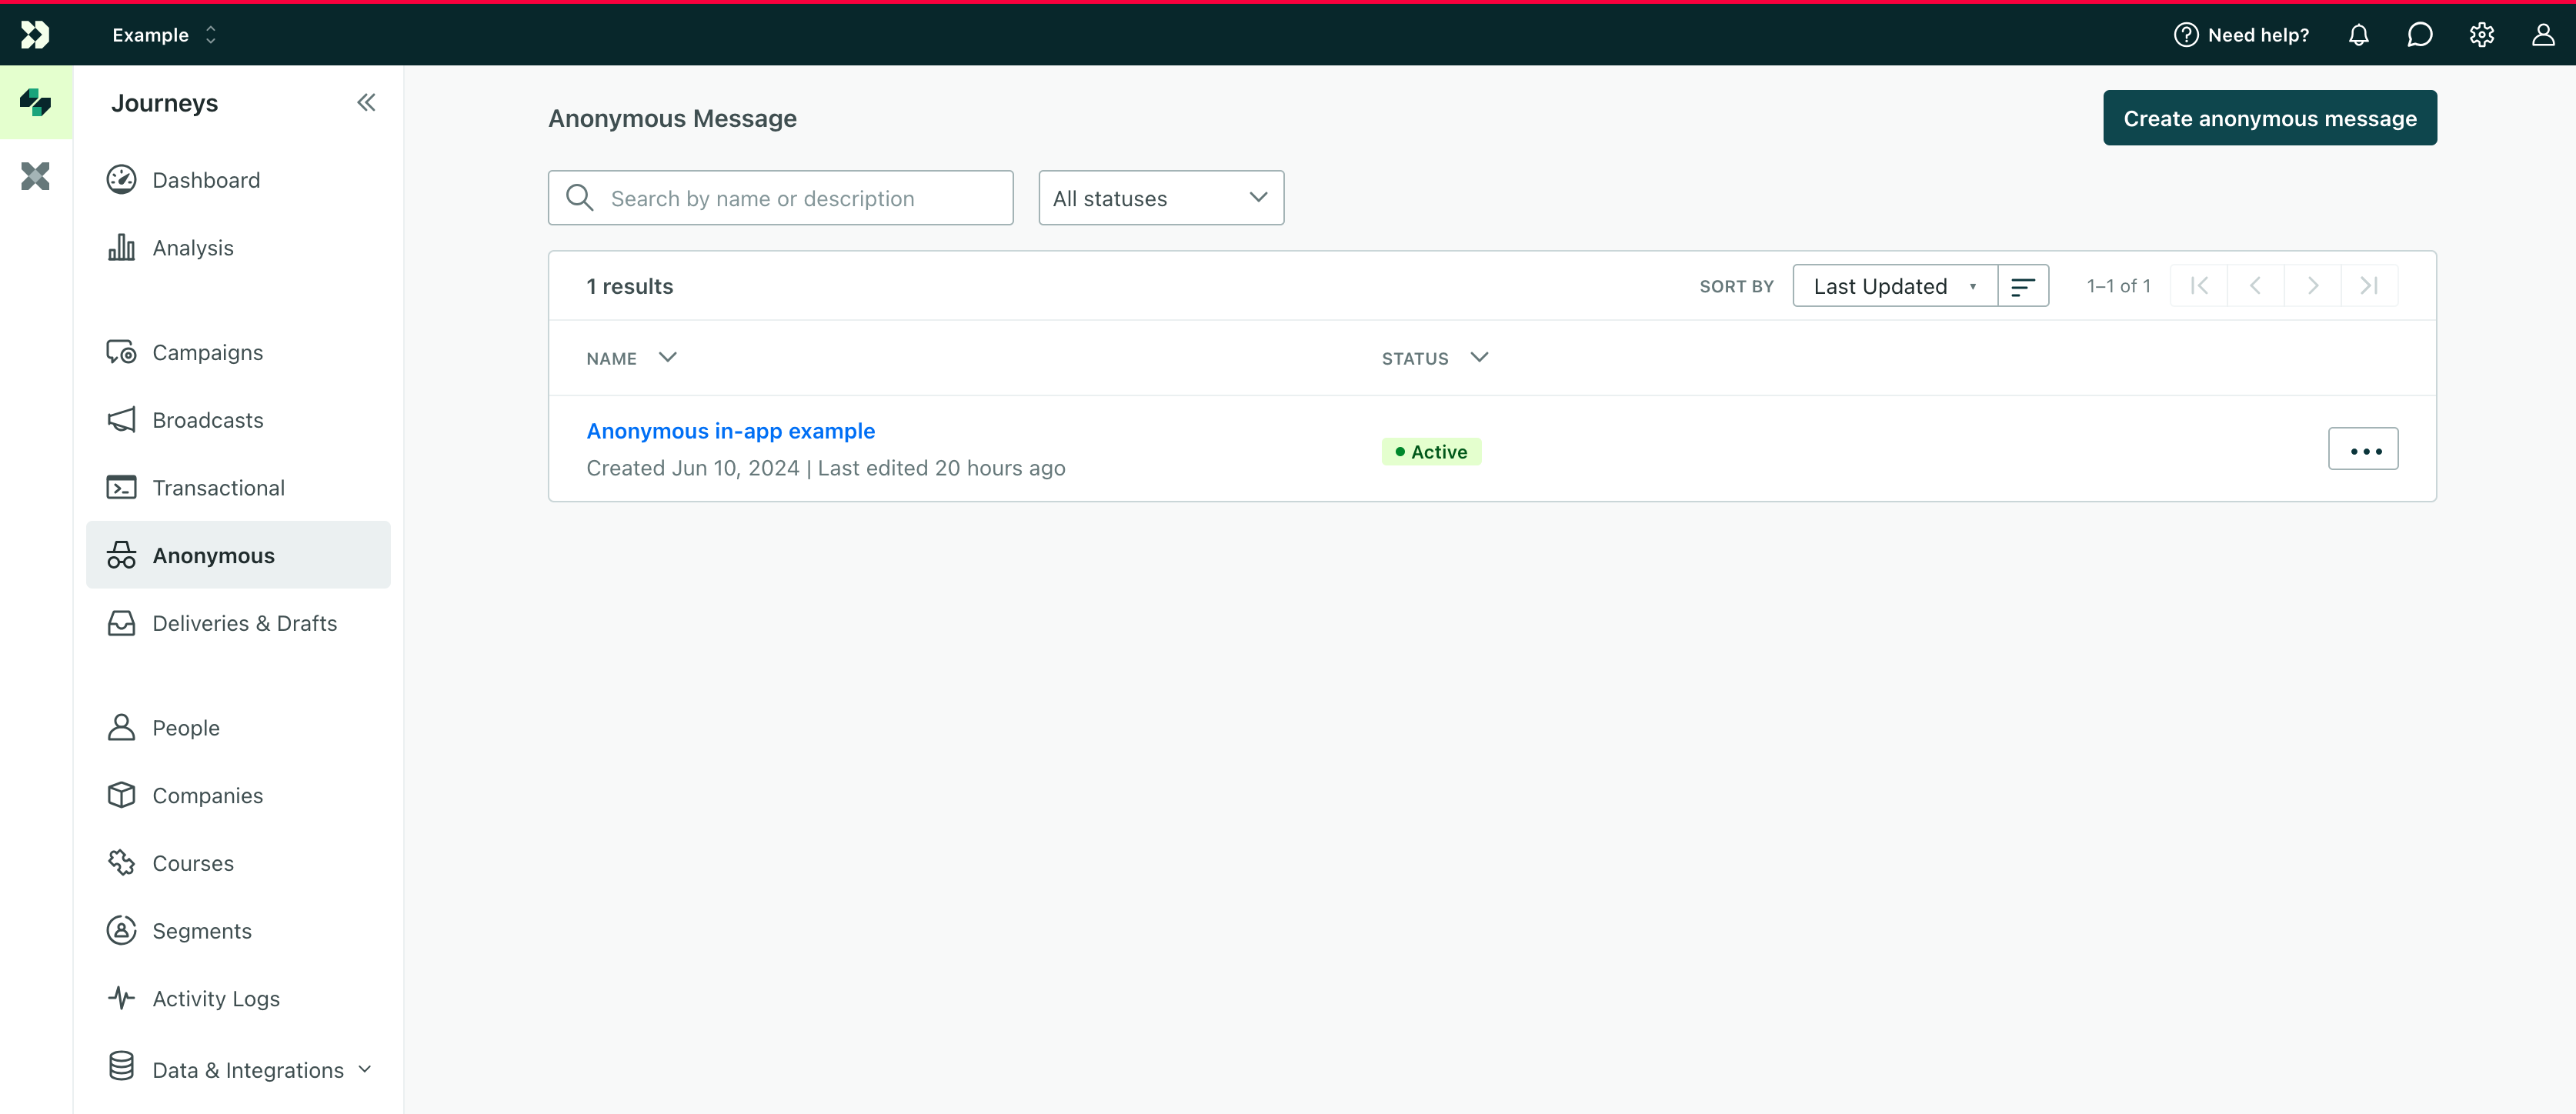The width and height of the screenshot is (2576, 1114).
Task: Click the Analysis bar chart icon
Action: point(122,247)
